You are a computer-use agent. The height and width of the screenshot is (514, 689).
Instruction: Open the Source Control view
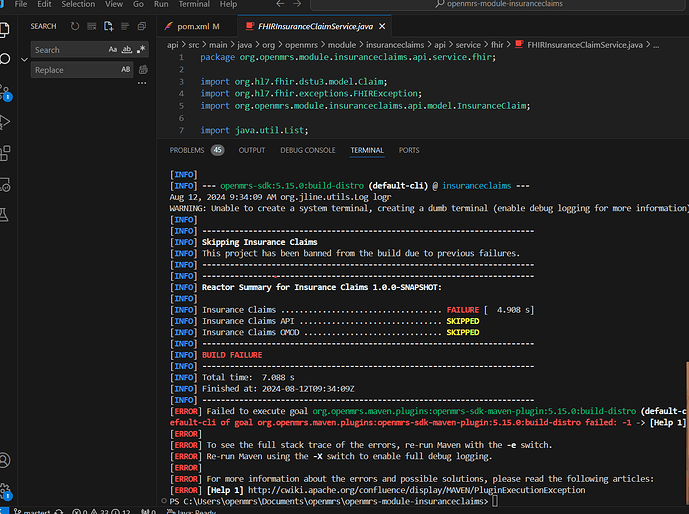5,92
